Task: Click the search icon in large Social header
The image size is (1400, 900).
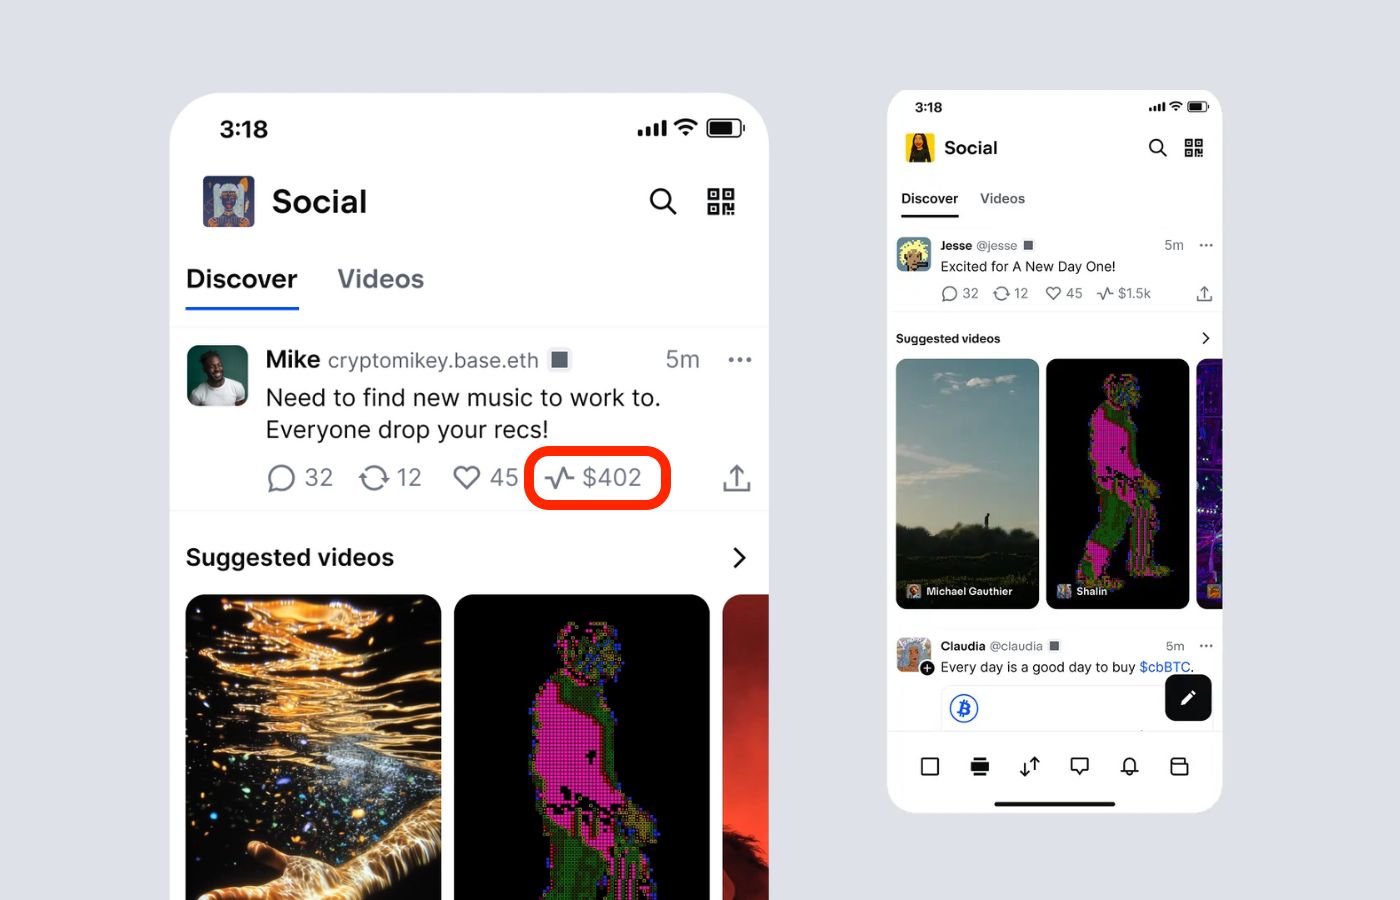Action: coord(662,201)
